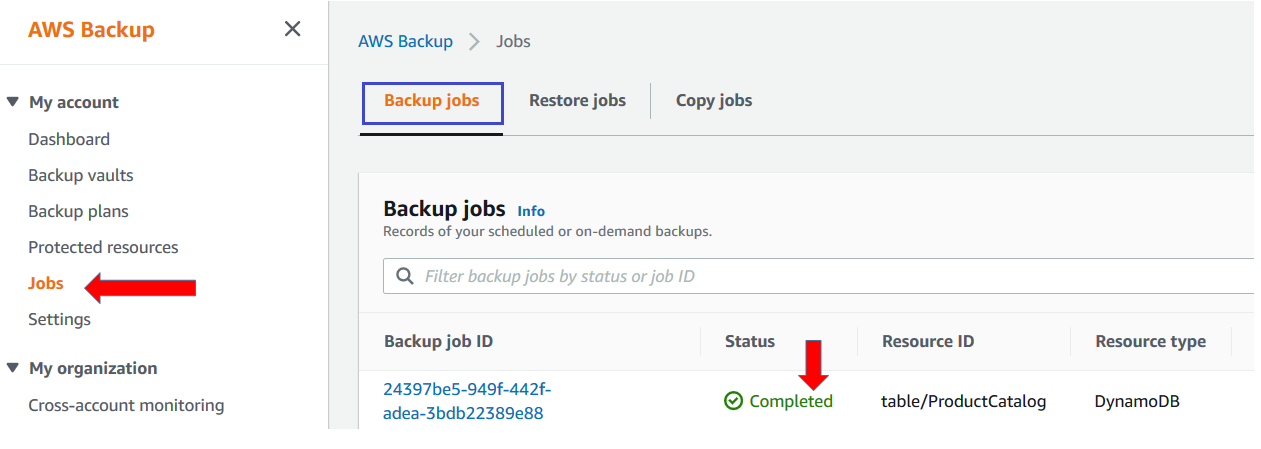Screen dimensions: 1261x449
Task: View Protected resources
Action: point(103,247)
